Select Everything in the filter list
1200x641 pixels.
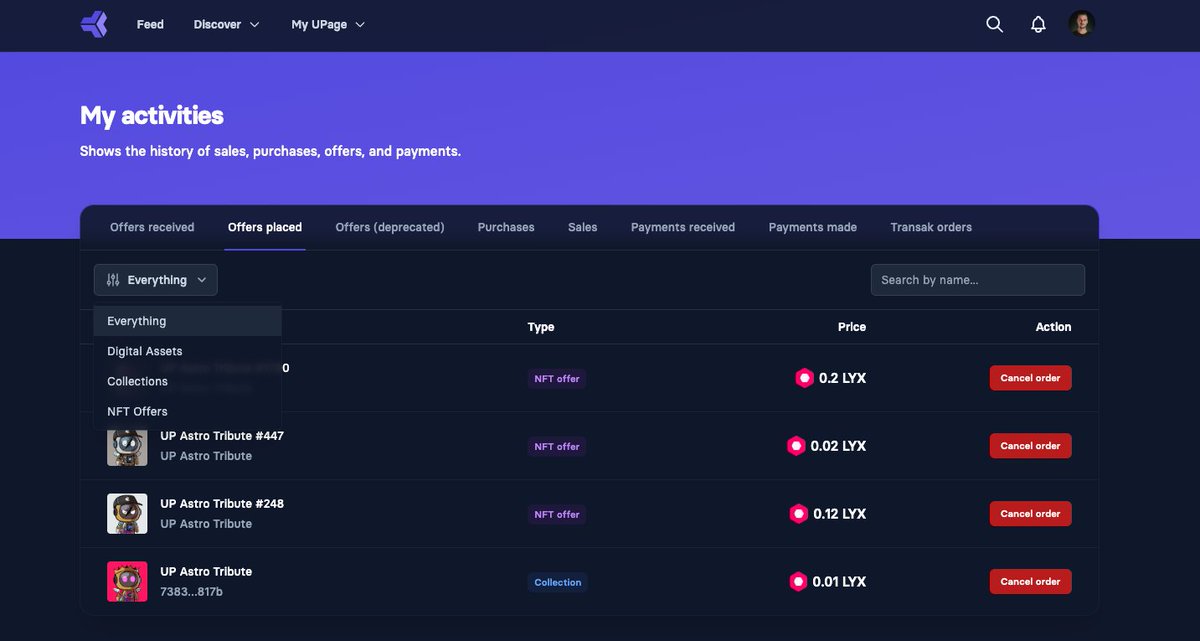pos(188,321)
